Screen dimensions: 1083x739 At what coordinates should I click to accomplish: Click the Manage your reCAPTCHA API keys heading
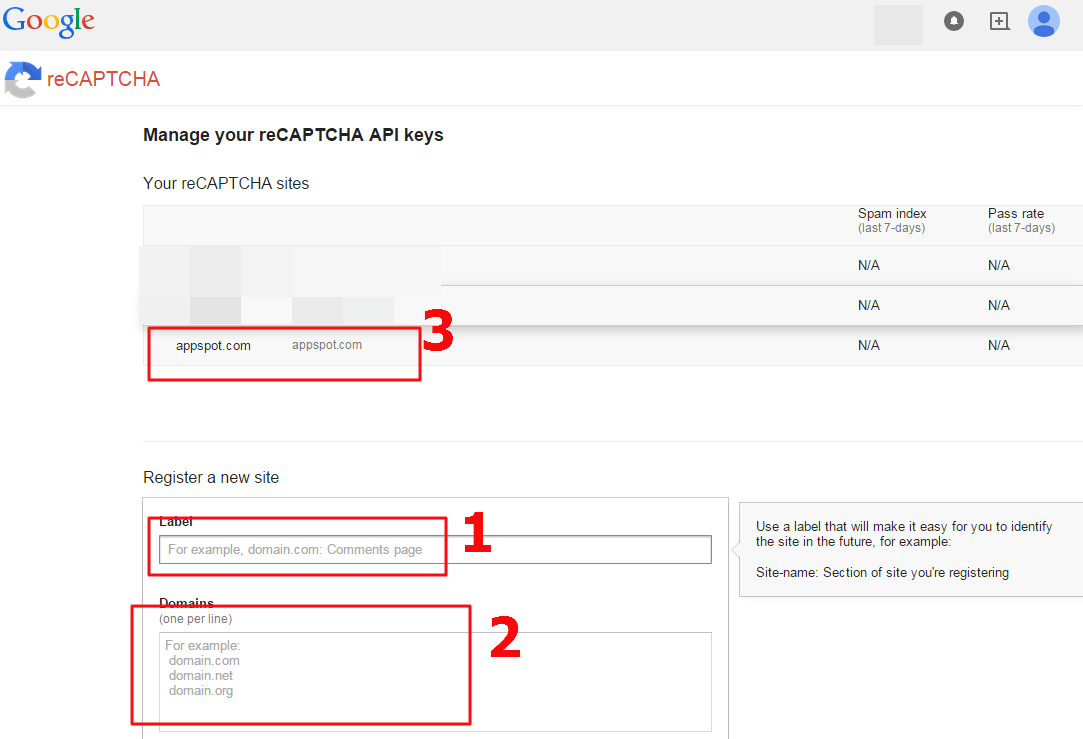click(x=293, y=135)
